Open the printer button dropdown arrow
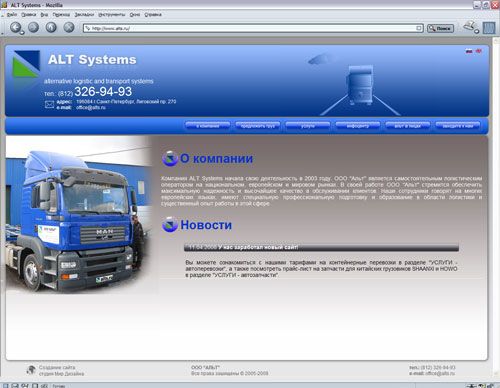500x388 pixels. click(x=477, y=32)
